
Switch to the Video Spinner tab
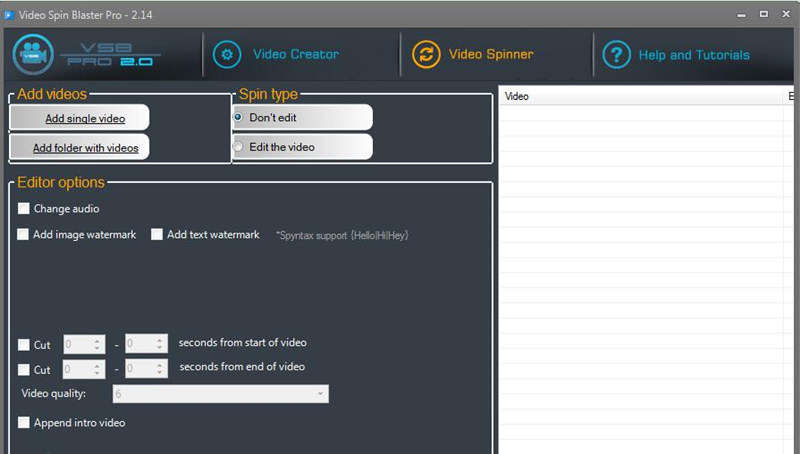pyautogui.click(x=491, y=54)
